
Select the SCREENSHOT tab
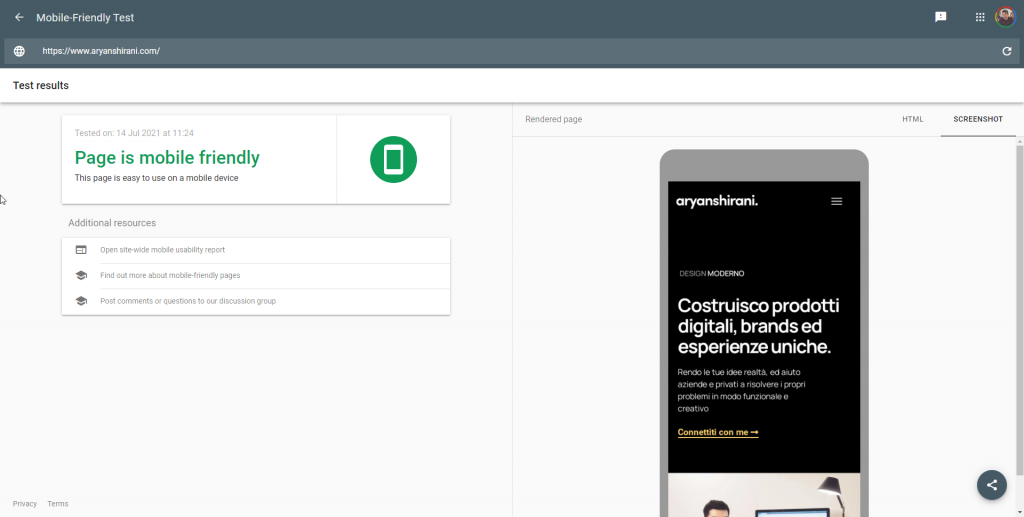pos(978,119)
